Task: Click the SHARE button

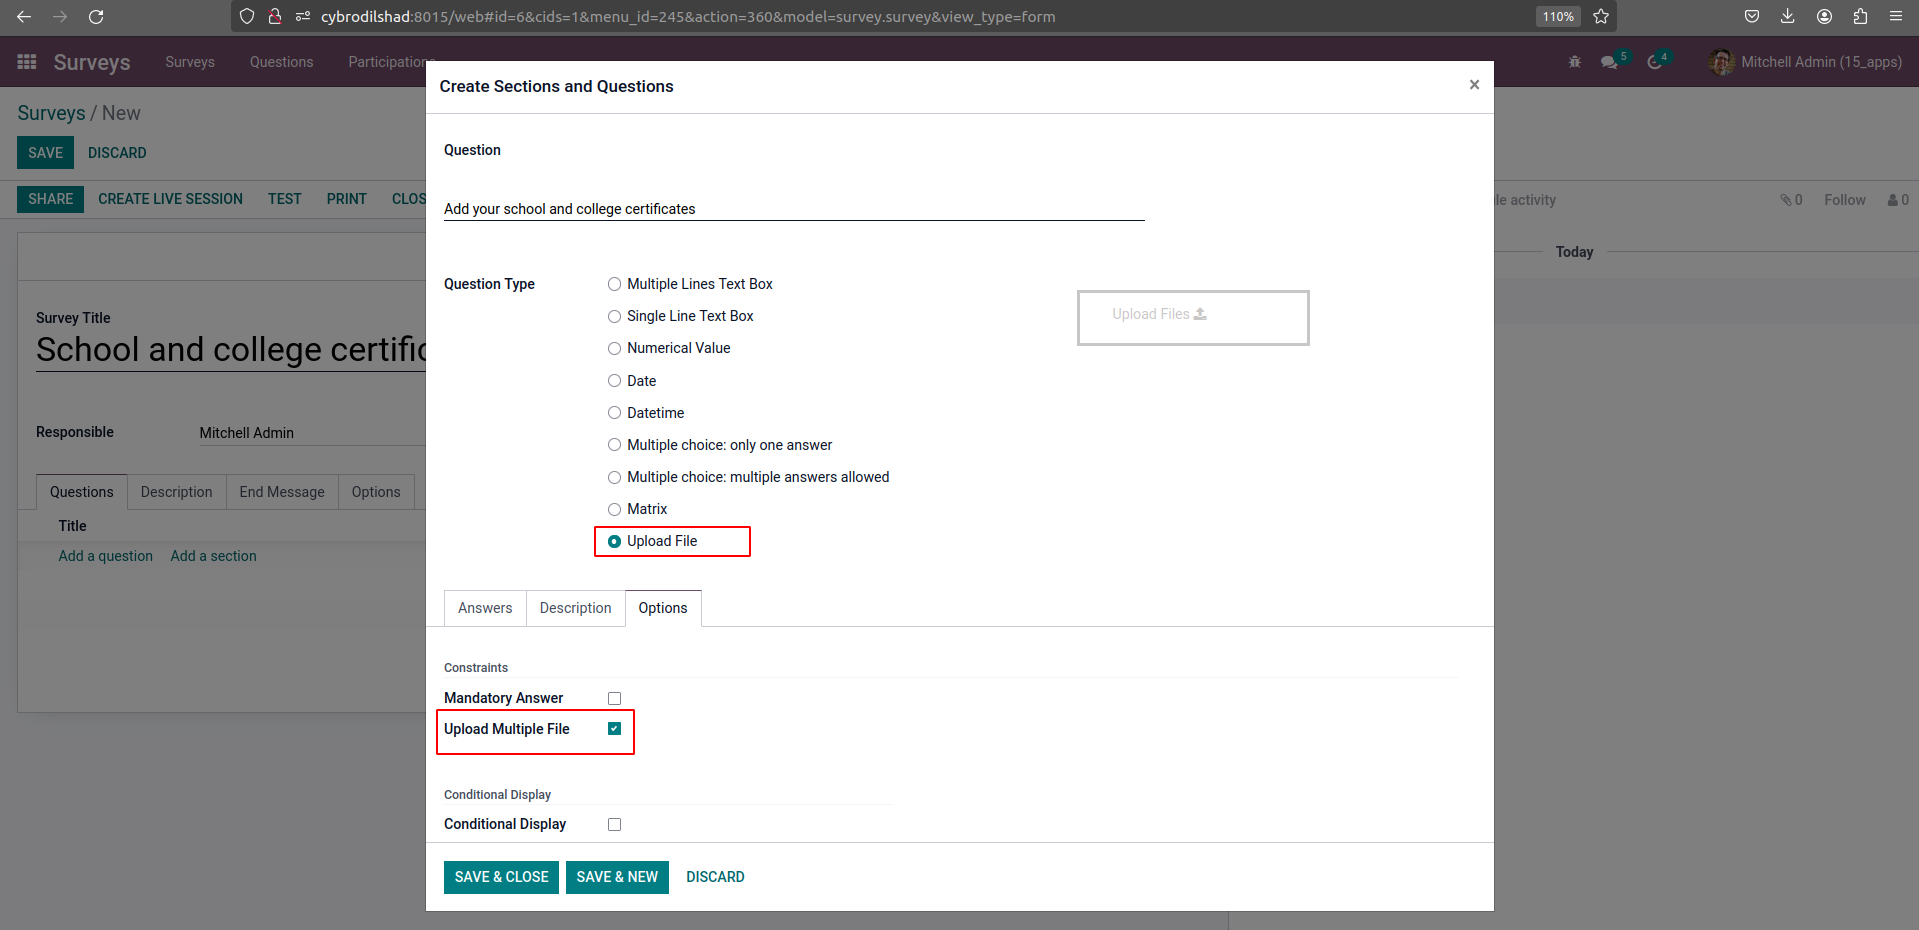Action: [50, 199]
